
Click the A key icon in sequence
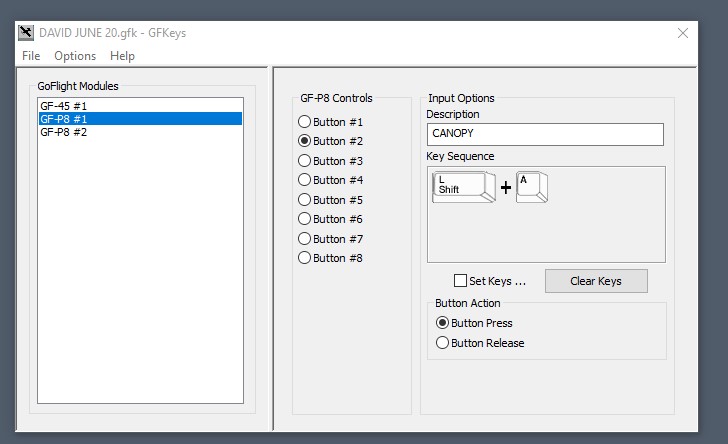point(532,187)
